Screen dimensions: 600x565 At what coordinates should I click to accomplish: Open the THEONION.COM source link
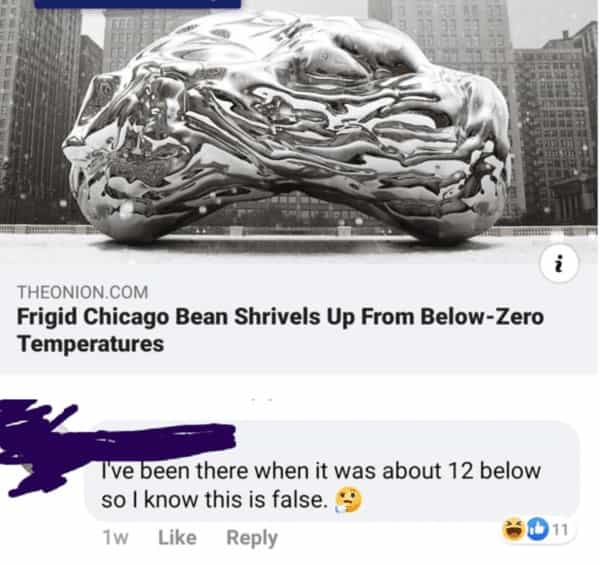pyautogui.click(x=83, y=292)
